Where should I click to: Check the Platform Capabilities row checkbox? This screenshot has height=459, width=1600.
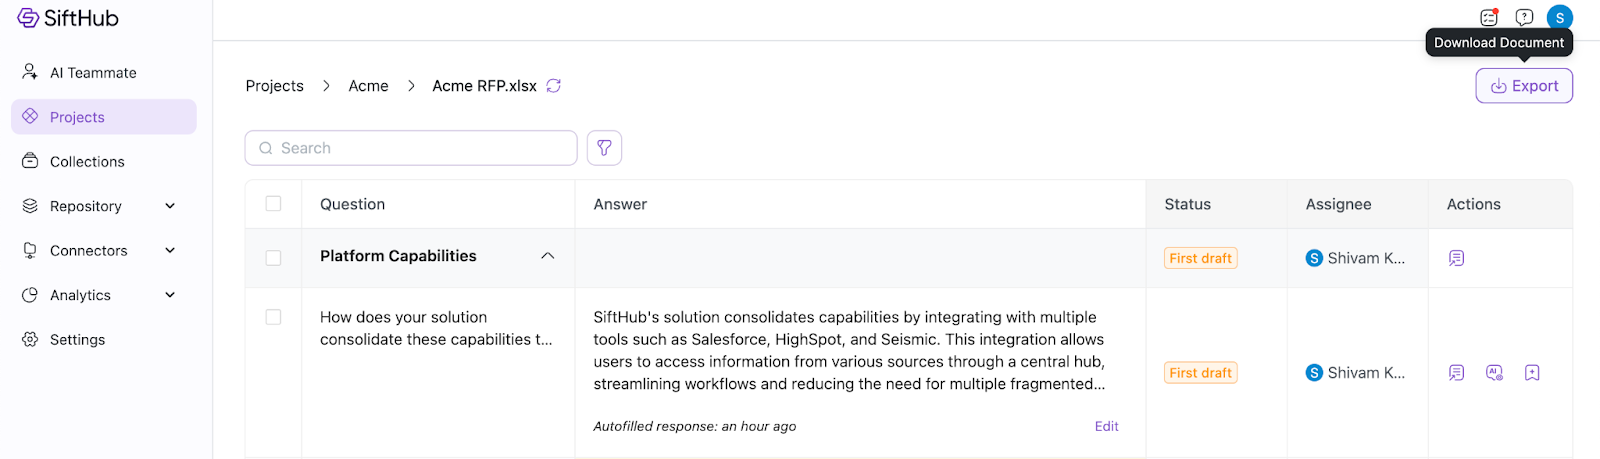click(273, 258)
